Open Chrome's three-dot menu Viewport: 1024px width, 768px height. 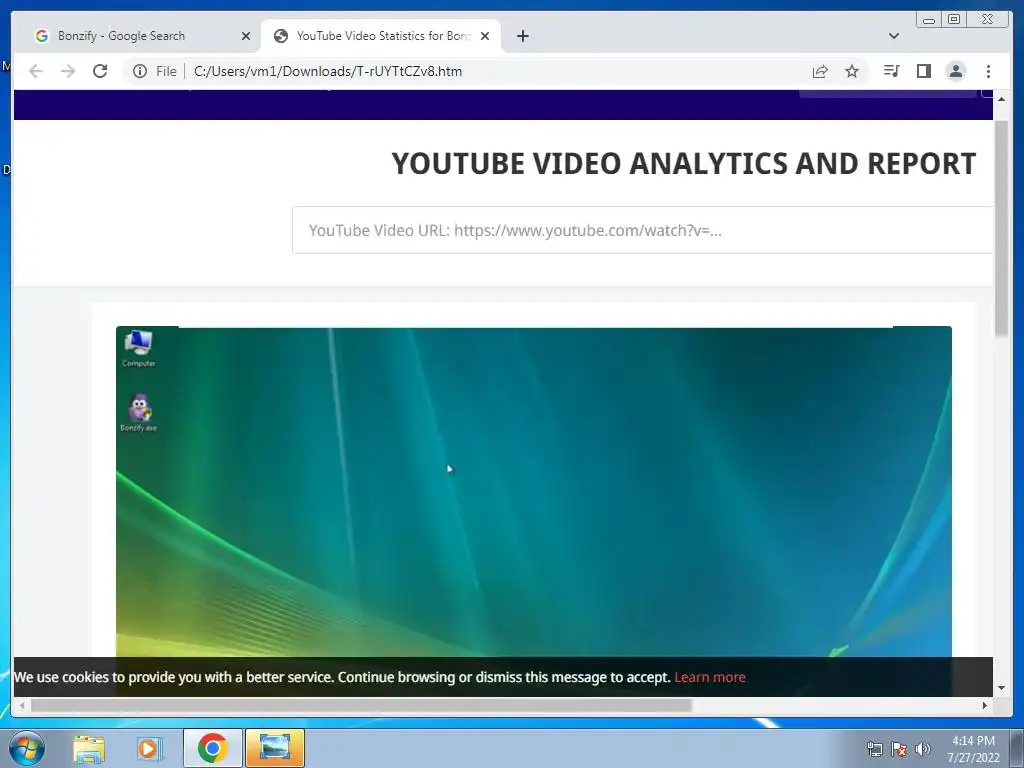click(988, 71)
